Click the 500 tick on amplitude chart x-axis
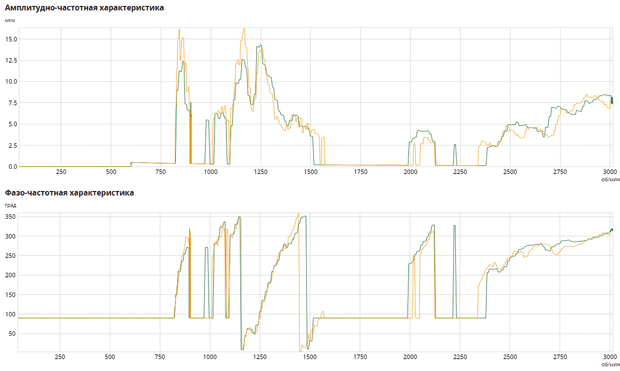Screen dimensions: 620x371 pyautogui.click(x=111, y=172)
